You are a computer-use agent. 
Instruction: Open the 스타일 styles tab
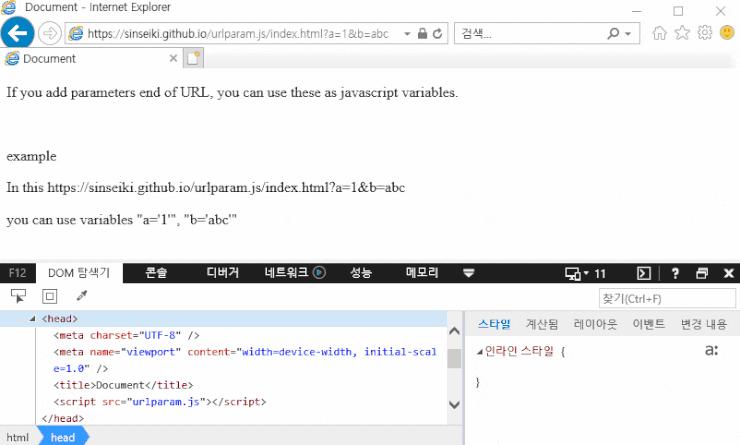(x=494, y=324)
